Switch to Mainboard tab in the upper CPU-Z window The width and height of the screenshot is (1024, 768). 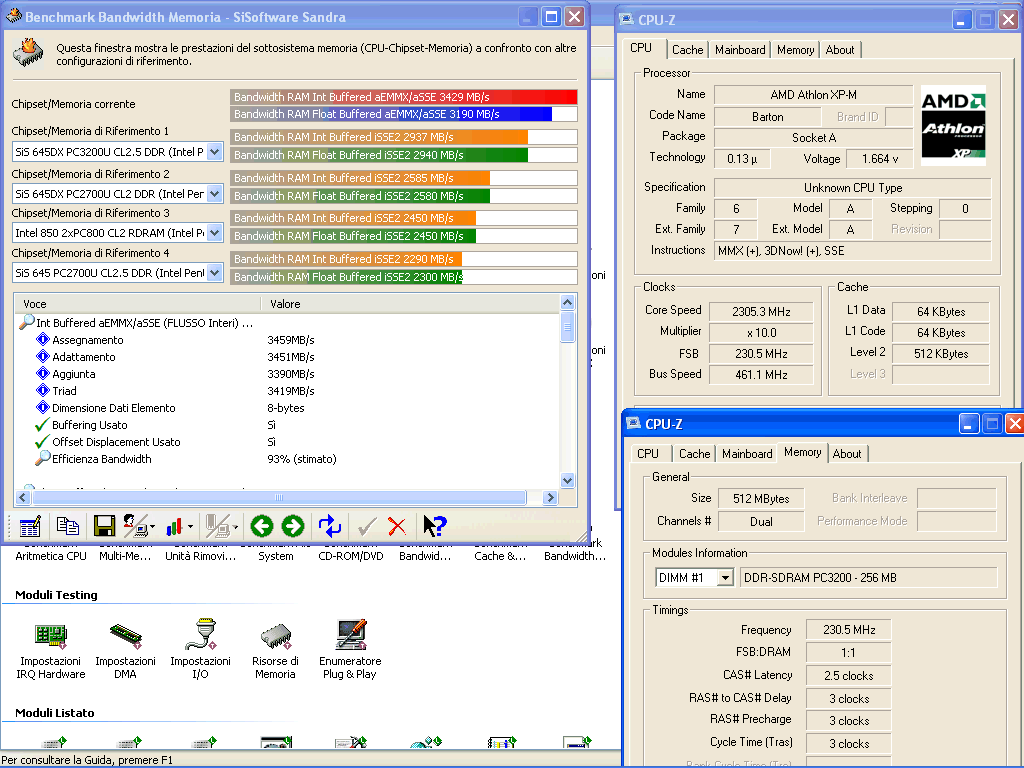(x=740, y=50)
